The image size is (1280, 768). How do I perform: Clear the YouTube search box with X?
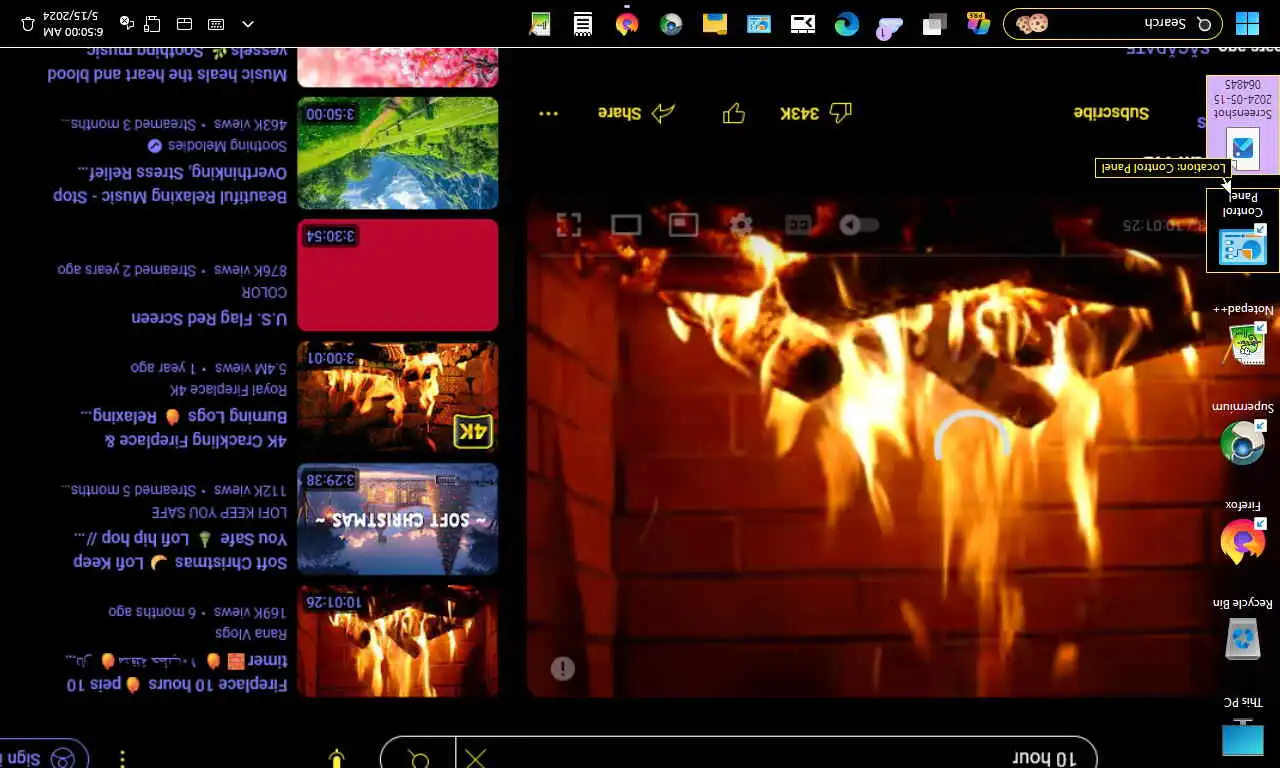pyautogui.click(x=476, y=758)
